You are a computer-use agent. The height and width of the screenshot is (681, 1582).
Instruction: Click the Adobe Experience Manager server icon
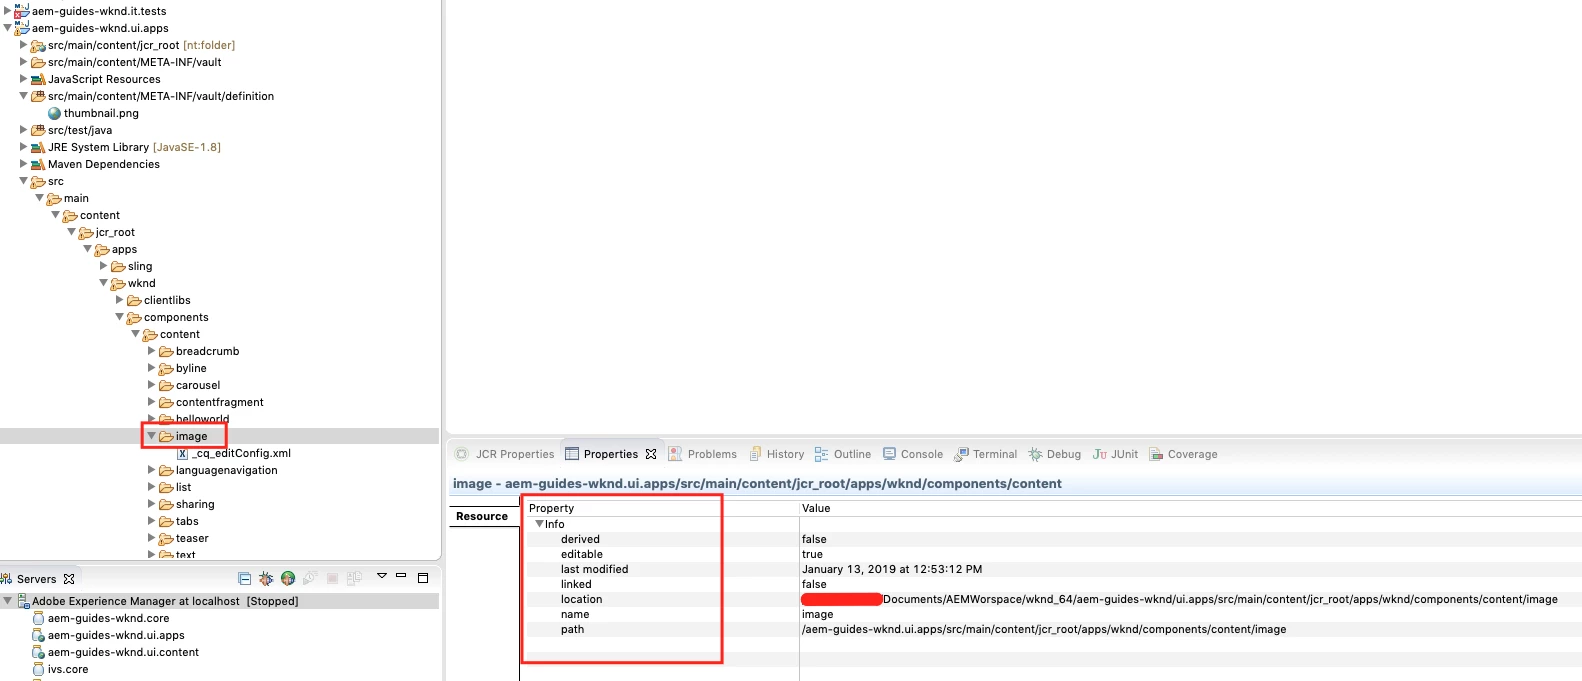click(x=23, y=601)
